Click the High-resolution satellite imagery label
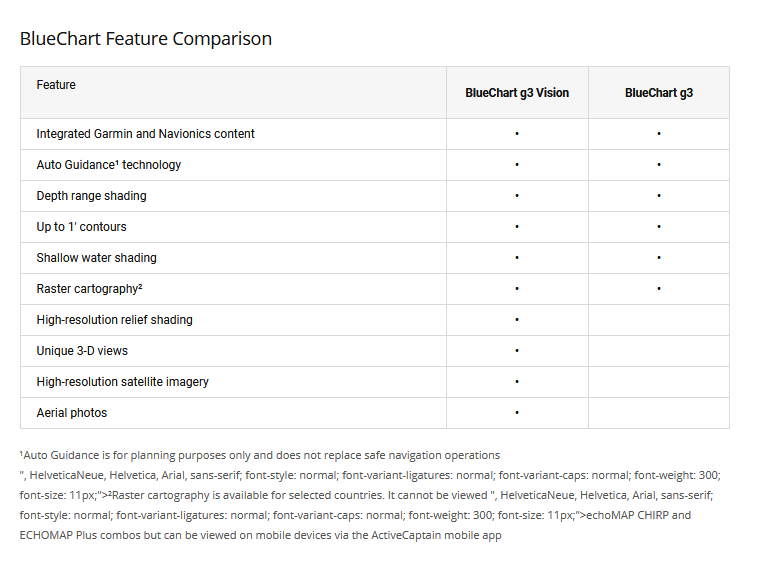The height and width of the screenshot is (567, 761). [122, 382]
